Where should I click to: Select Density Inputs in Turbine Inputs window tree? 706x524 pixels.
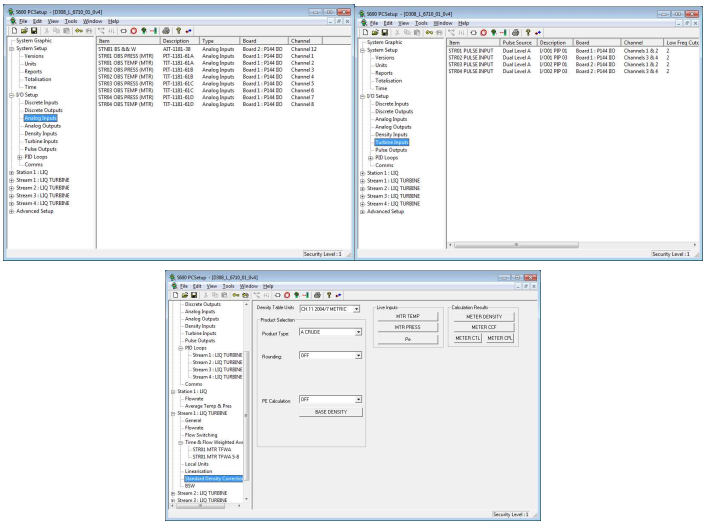391,135
